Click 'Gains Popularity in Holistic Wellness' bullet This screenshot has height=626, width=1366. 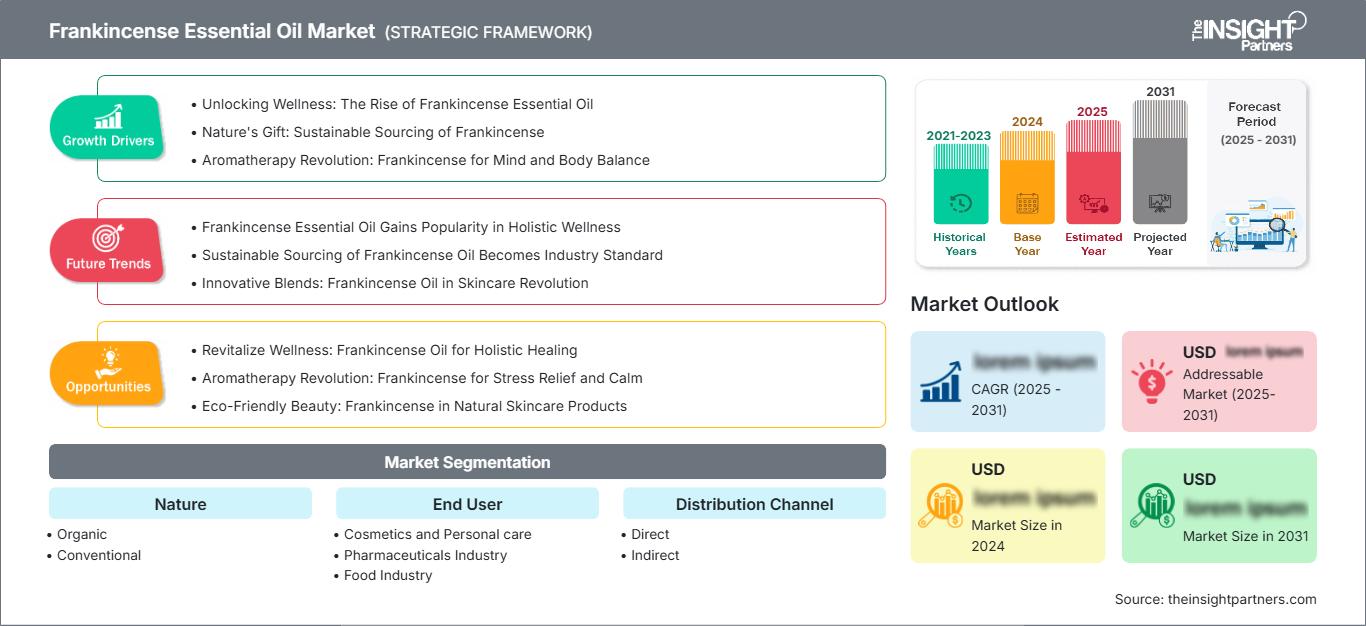tap(411, 227)
